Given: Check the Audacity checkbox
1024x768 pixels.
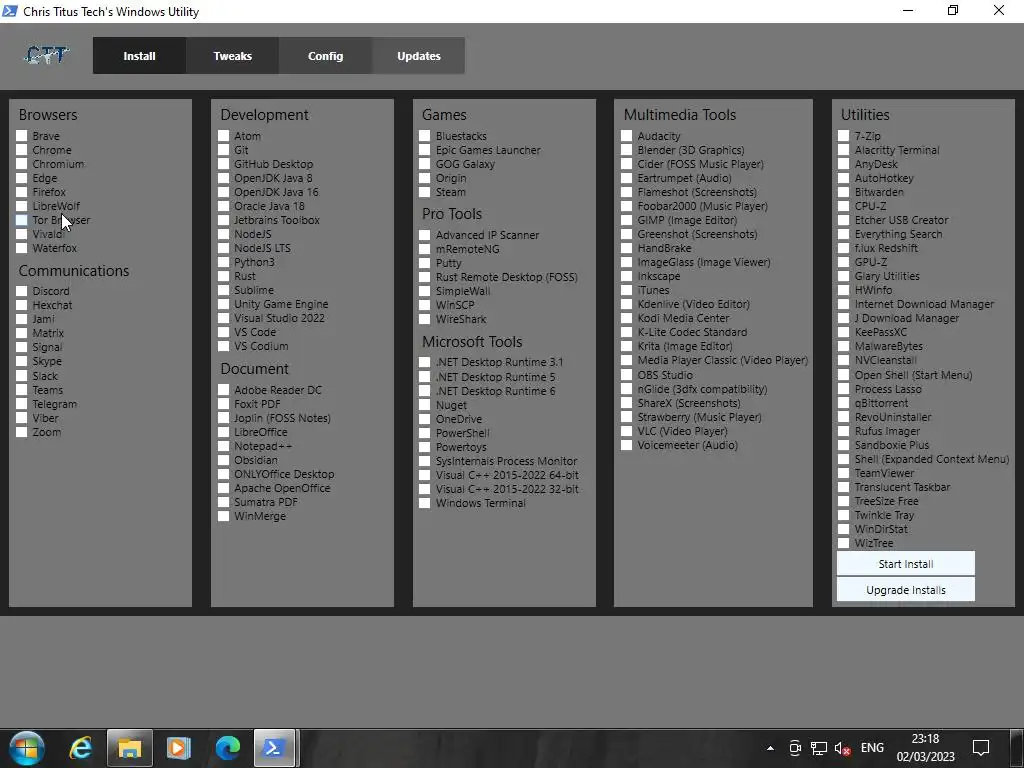Looking at the screenshot, I should coord(626,136).
